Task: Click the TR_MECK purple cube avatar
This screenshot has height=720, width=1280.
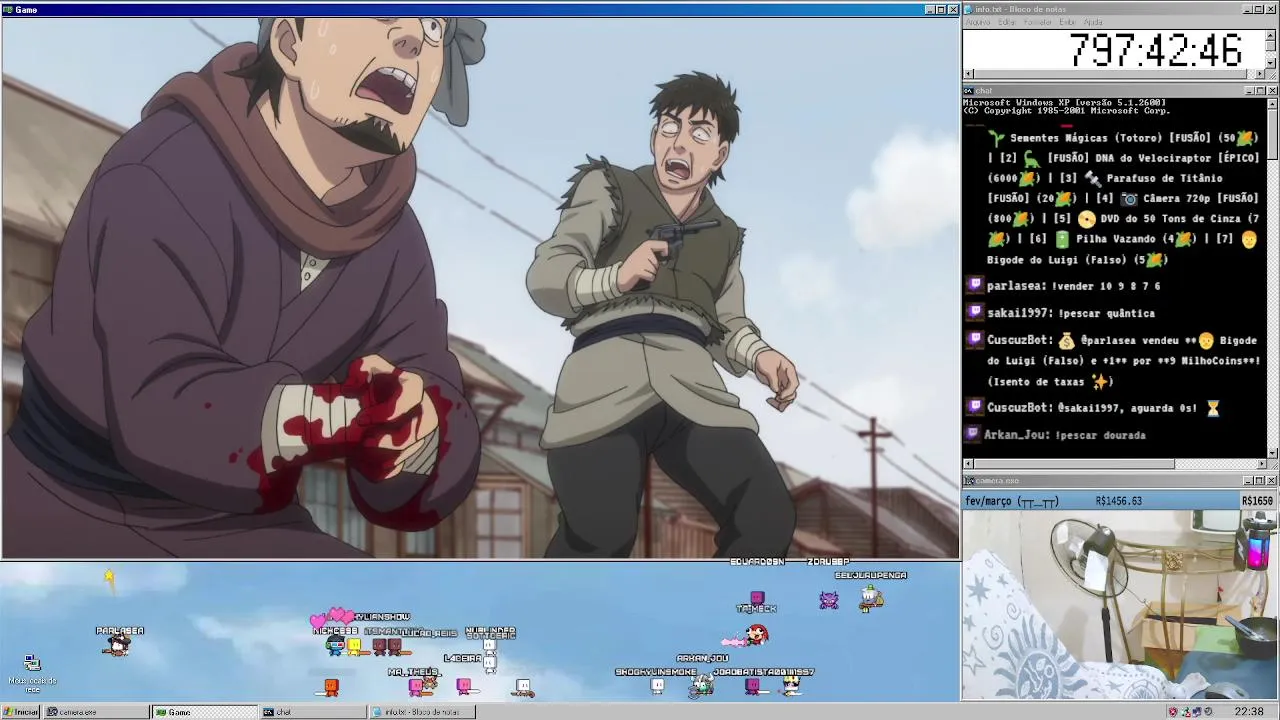Action: (x=757, y=598)
